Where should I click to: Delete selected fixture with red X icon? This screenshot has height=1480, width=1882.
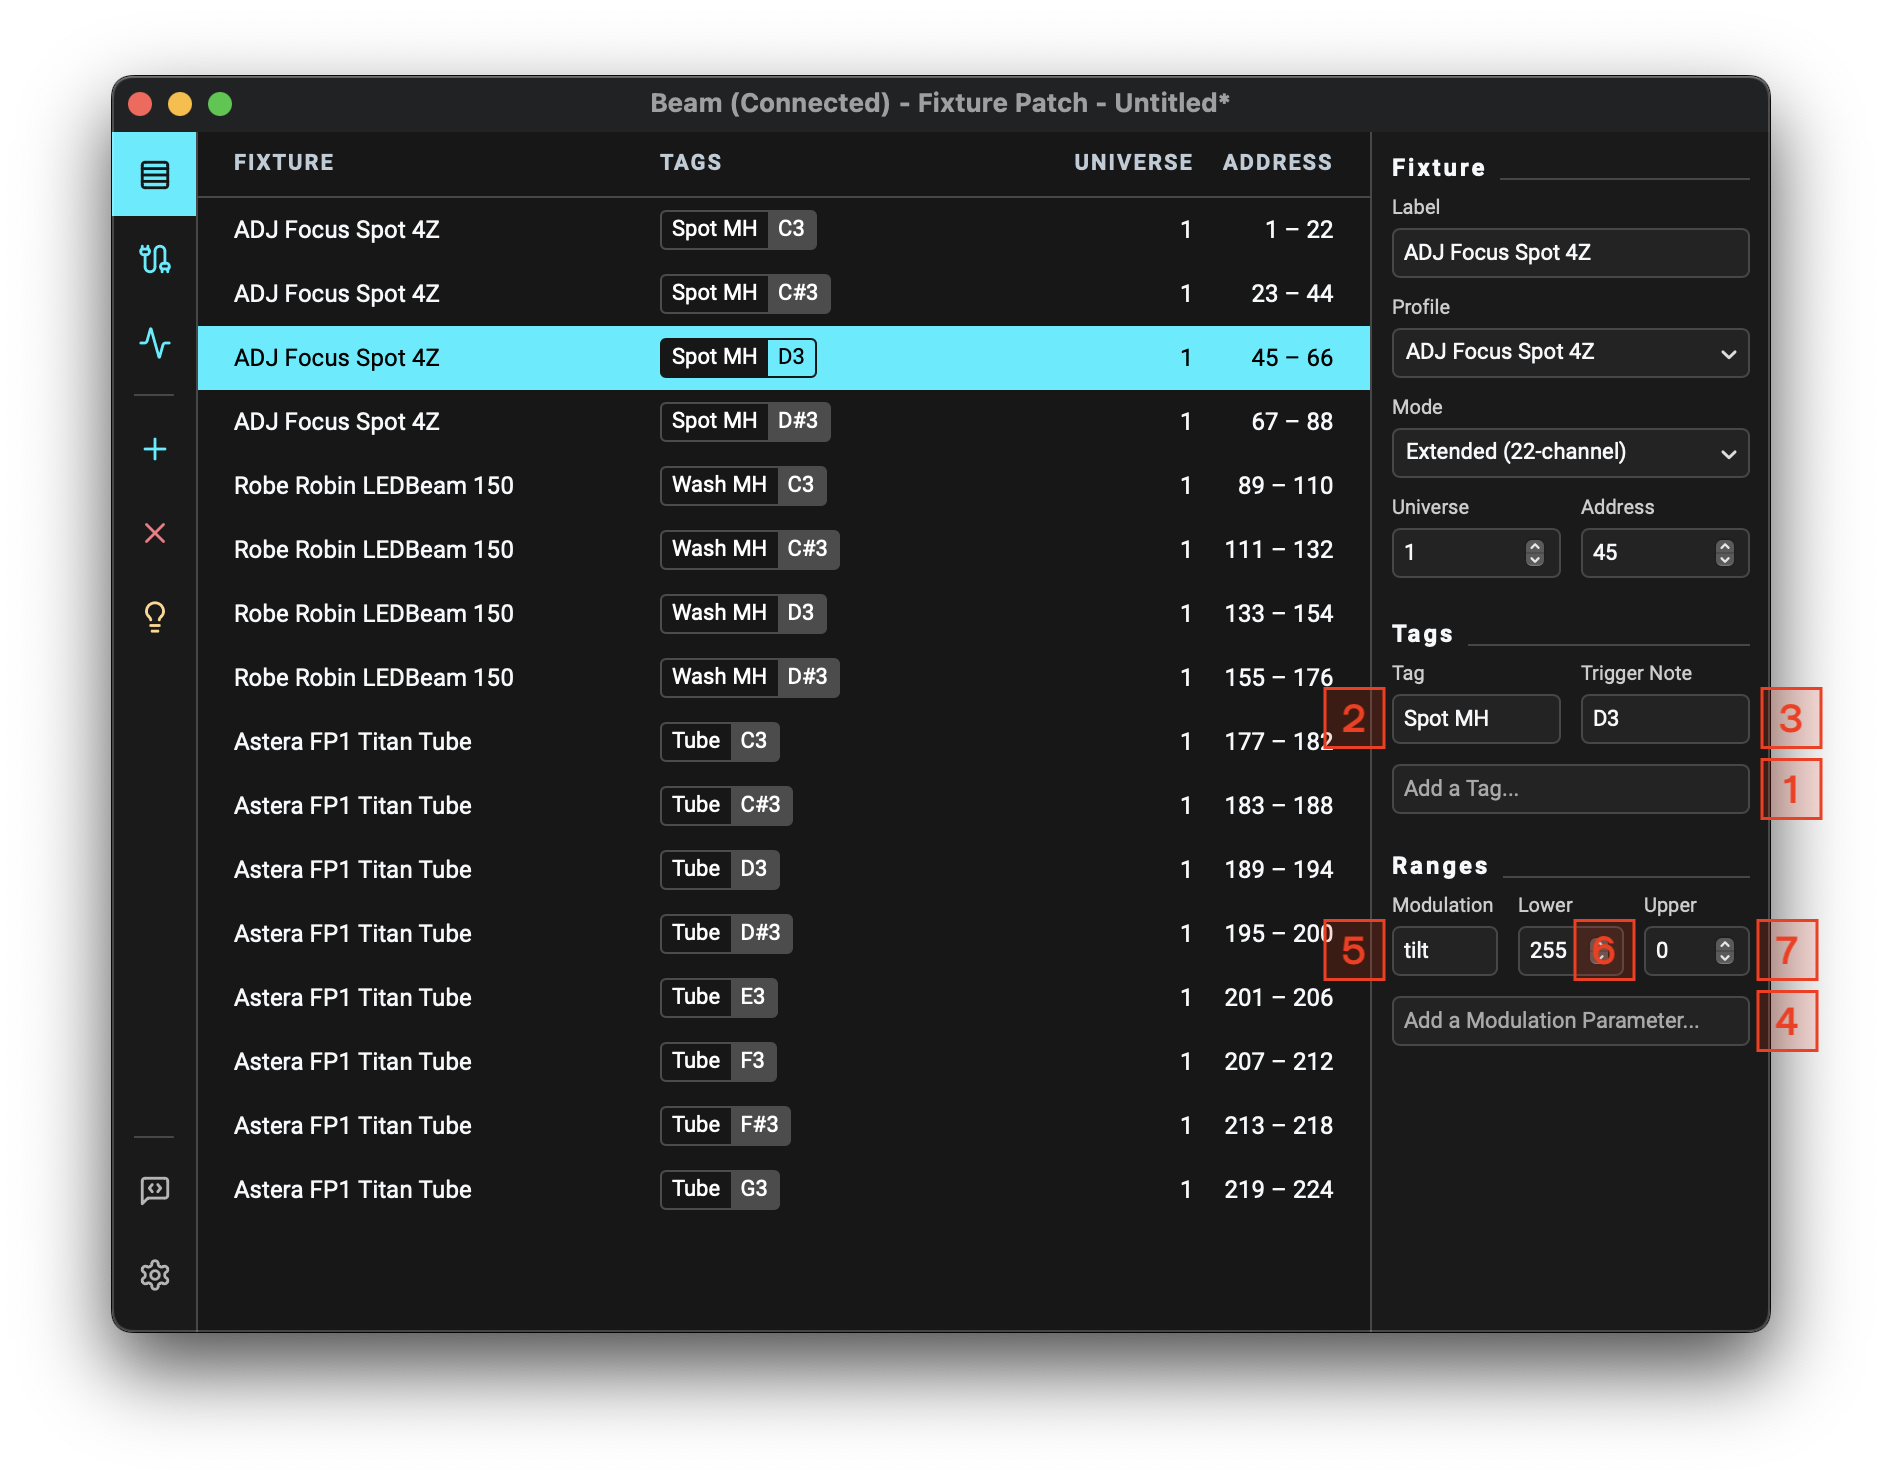155,533
